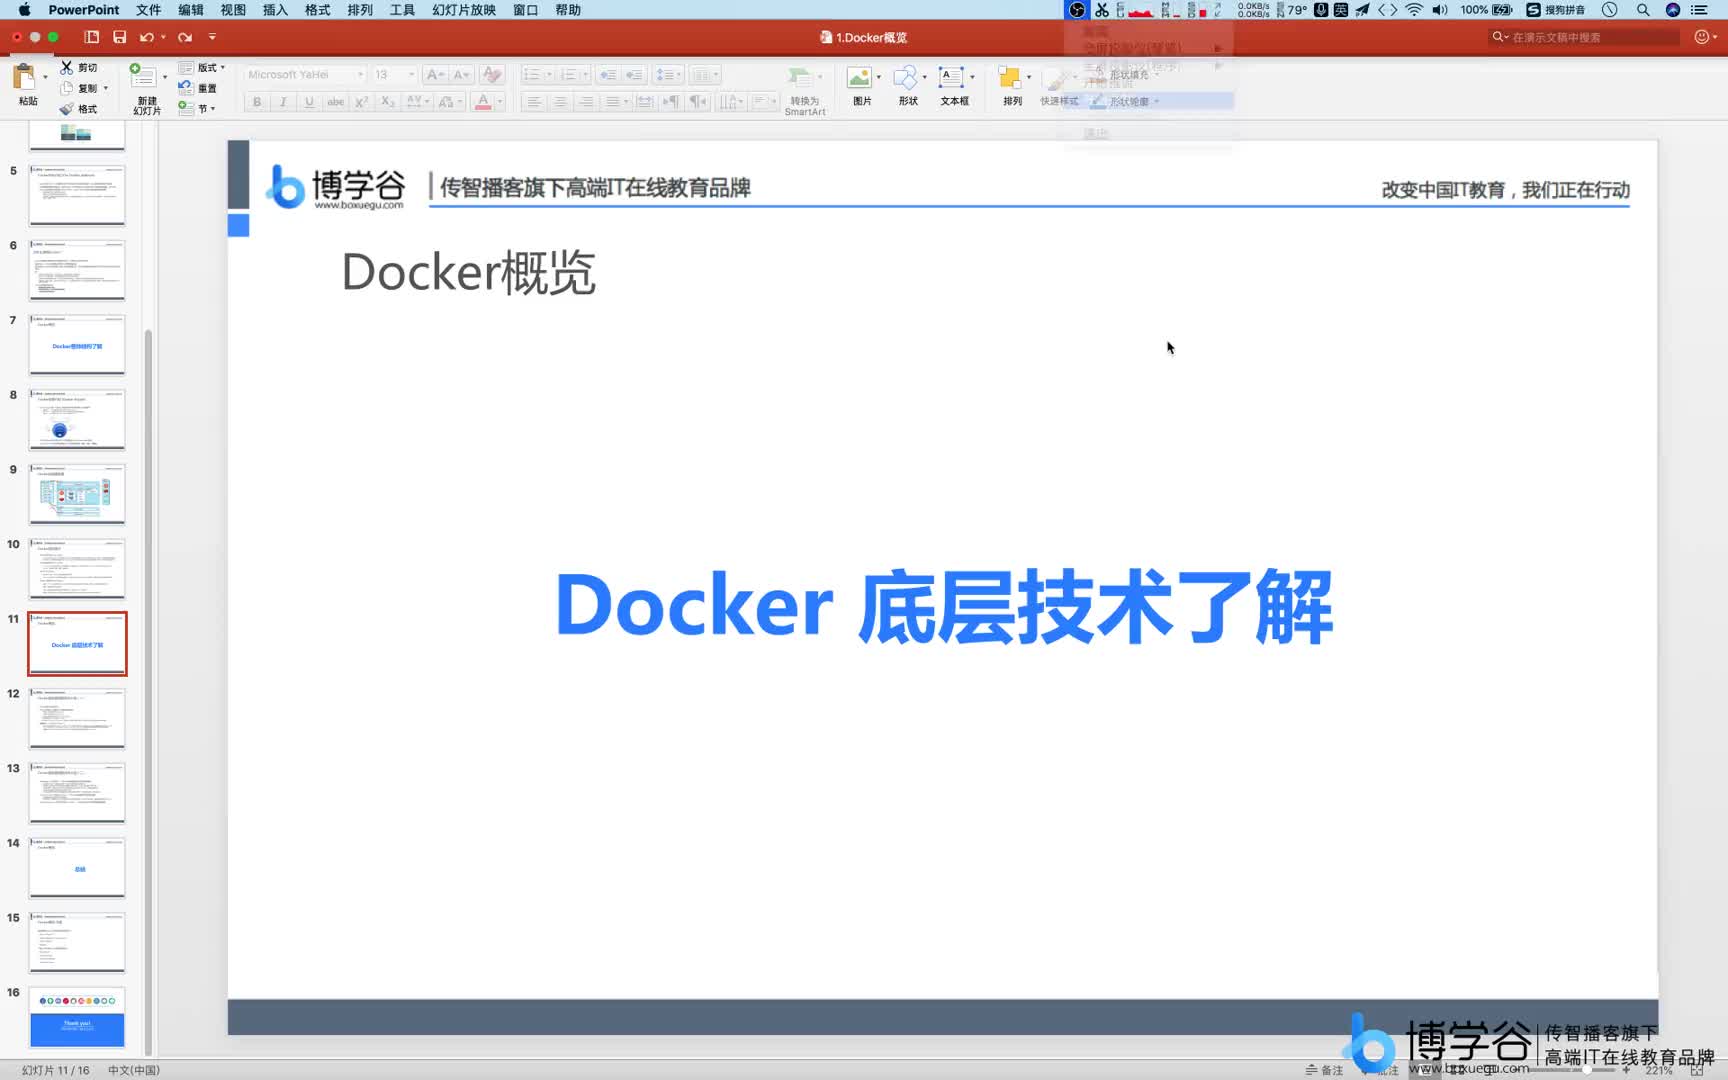Click the Arrange (排列) icon
The width and height of the screenshot is (1728, 1080).
coord(1010,79)
